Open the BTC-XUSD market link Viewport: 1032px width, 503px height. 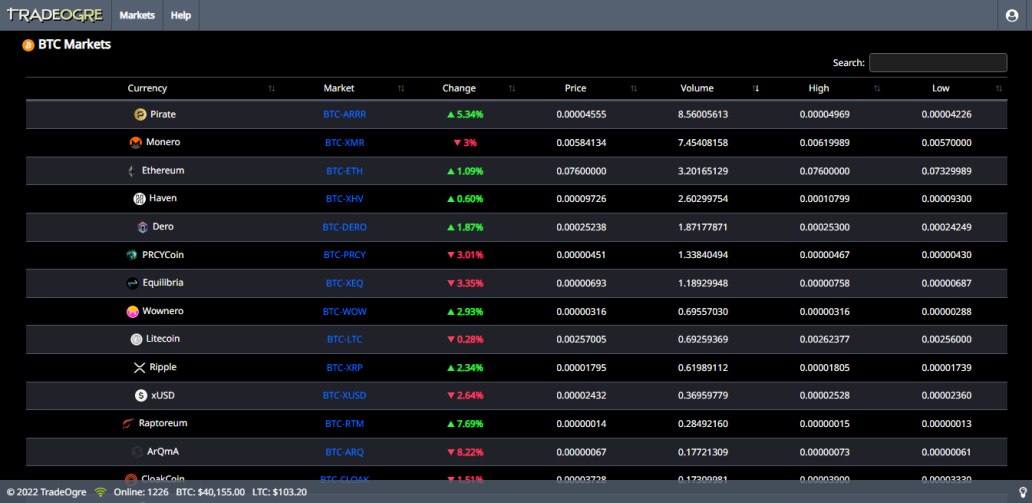click(x=344, y=396)
